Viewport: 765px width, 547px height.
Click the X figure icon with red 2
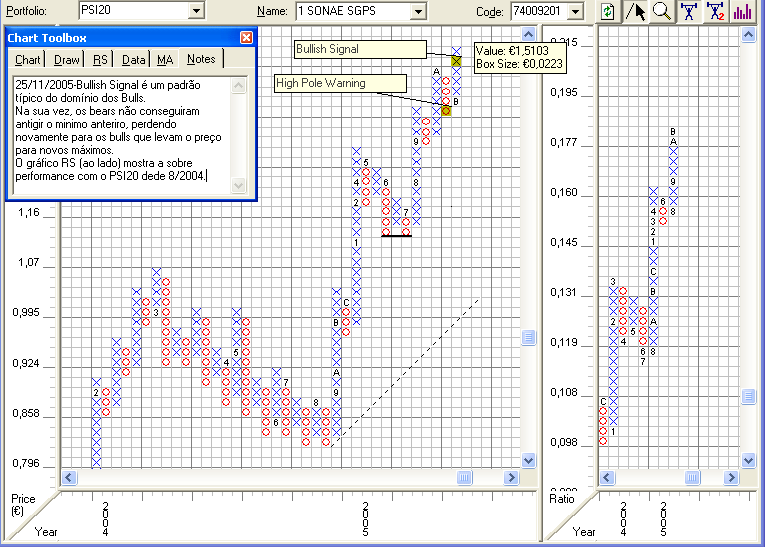click(715, 12)
